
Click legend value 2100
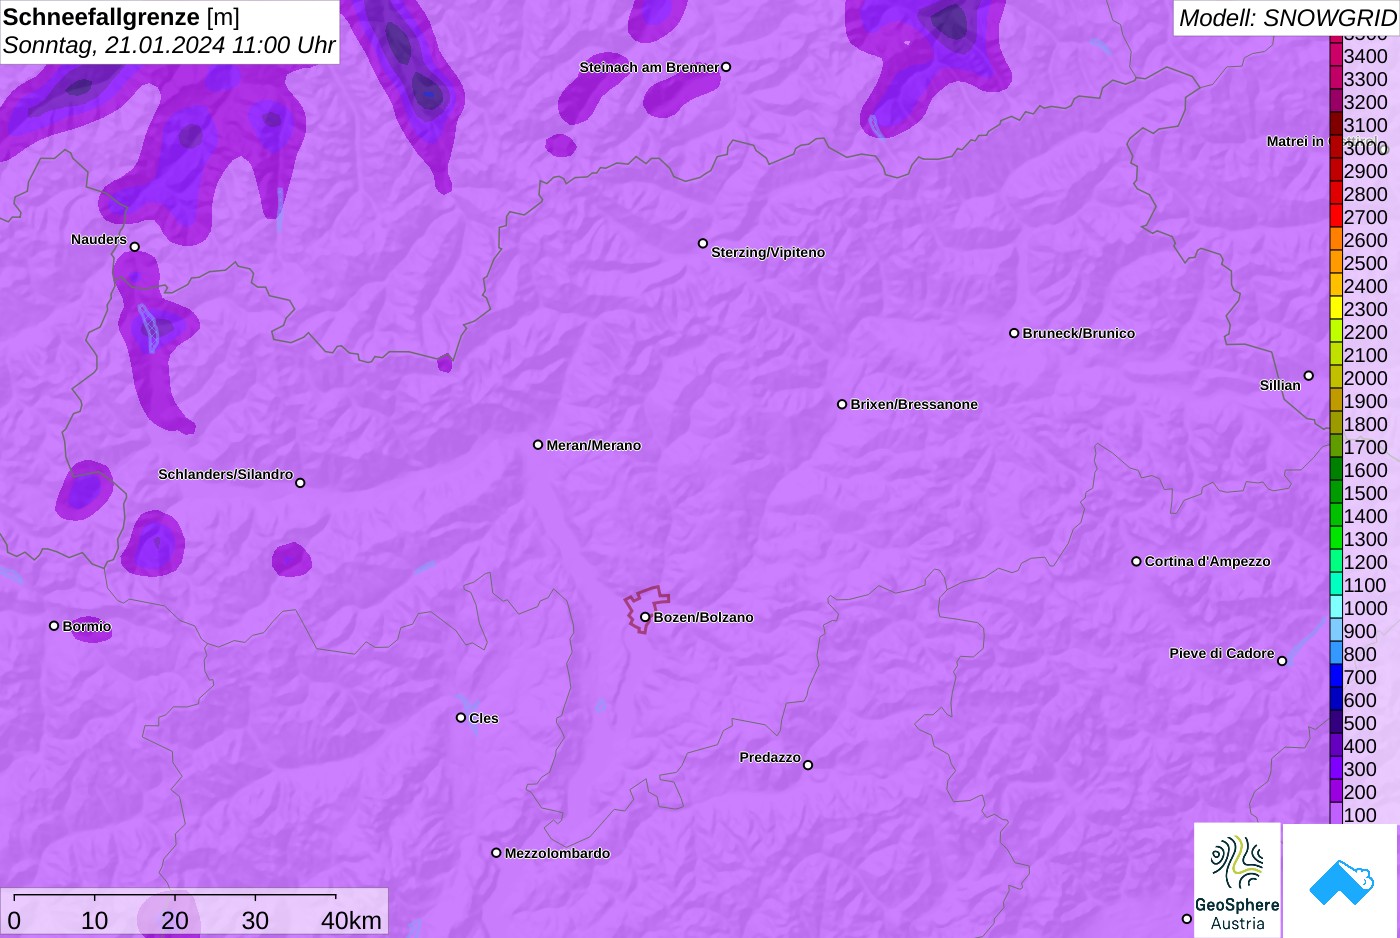pos(1365,355)
